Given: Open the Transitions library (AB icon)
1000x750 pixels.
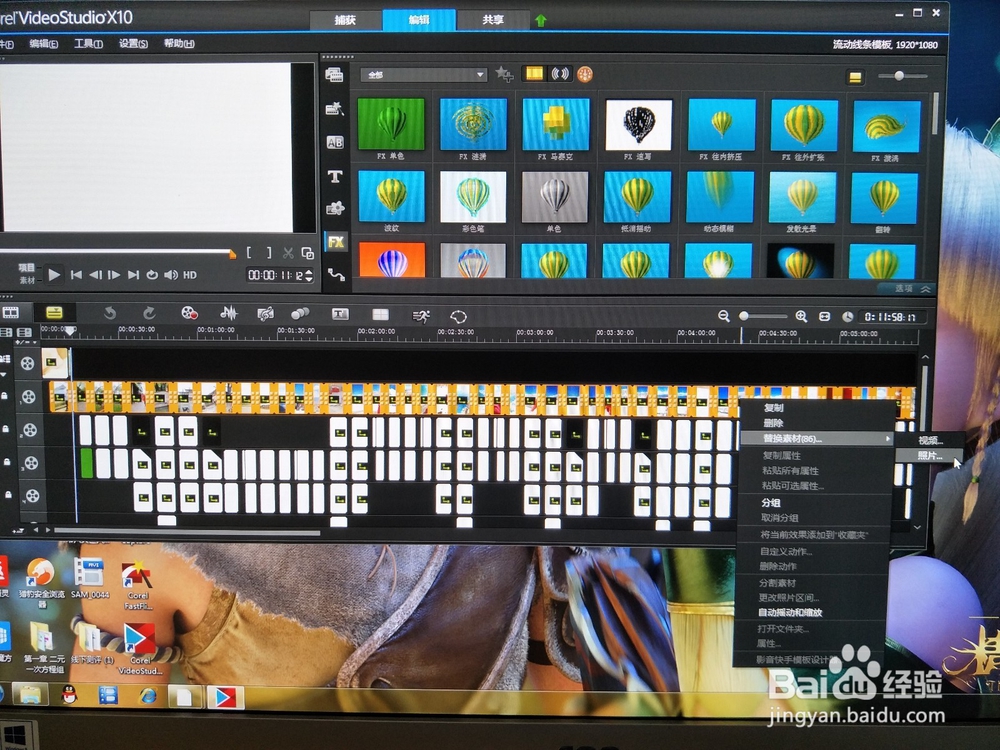Looking at the screenshot, I should tap(335, 142).
